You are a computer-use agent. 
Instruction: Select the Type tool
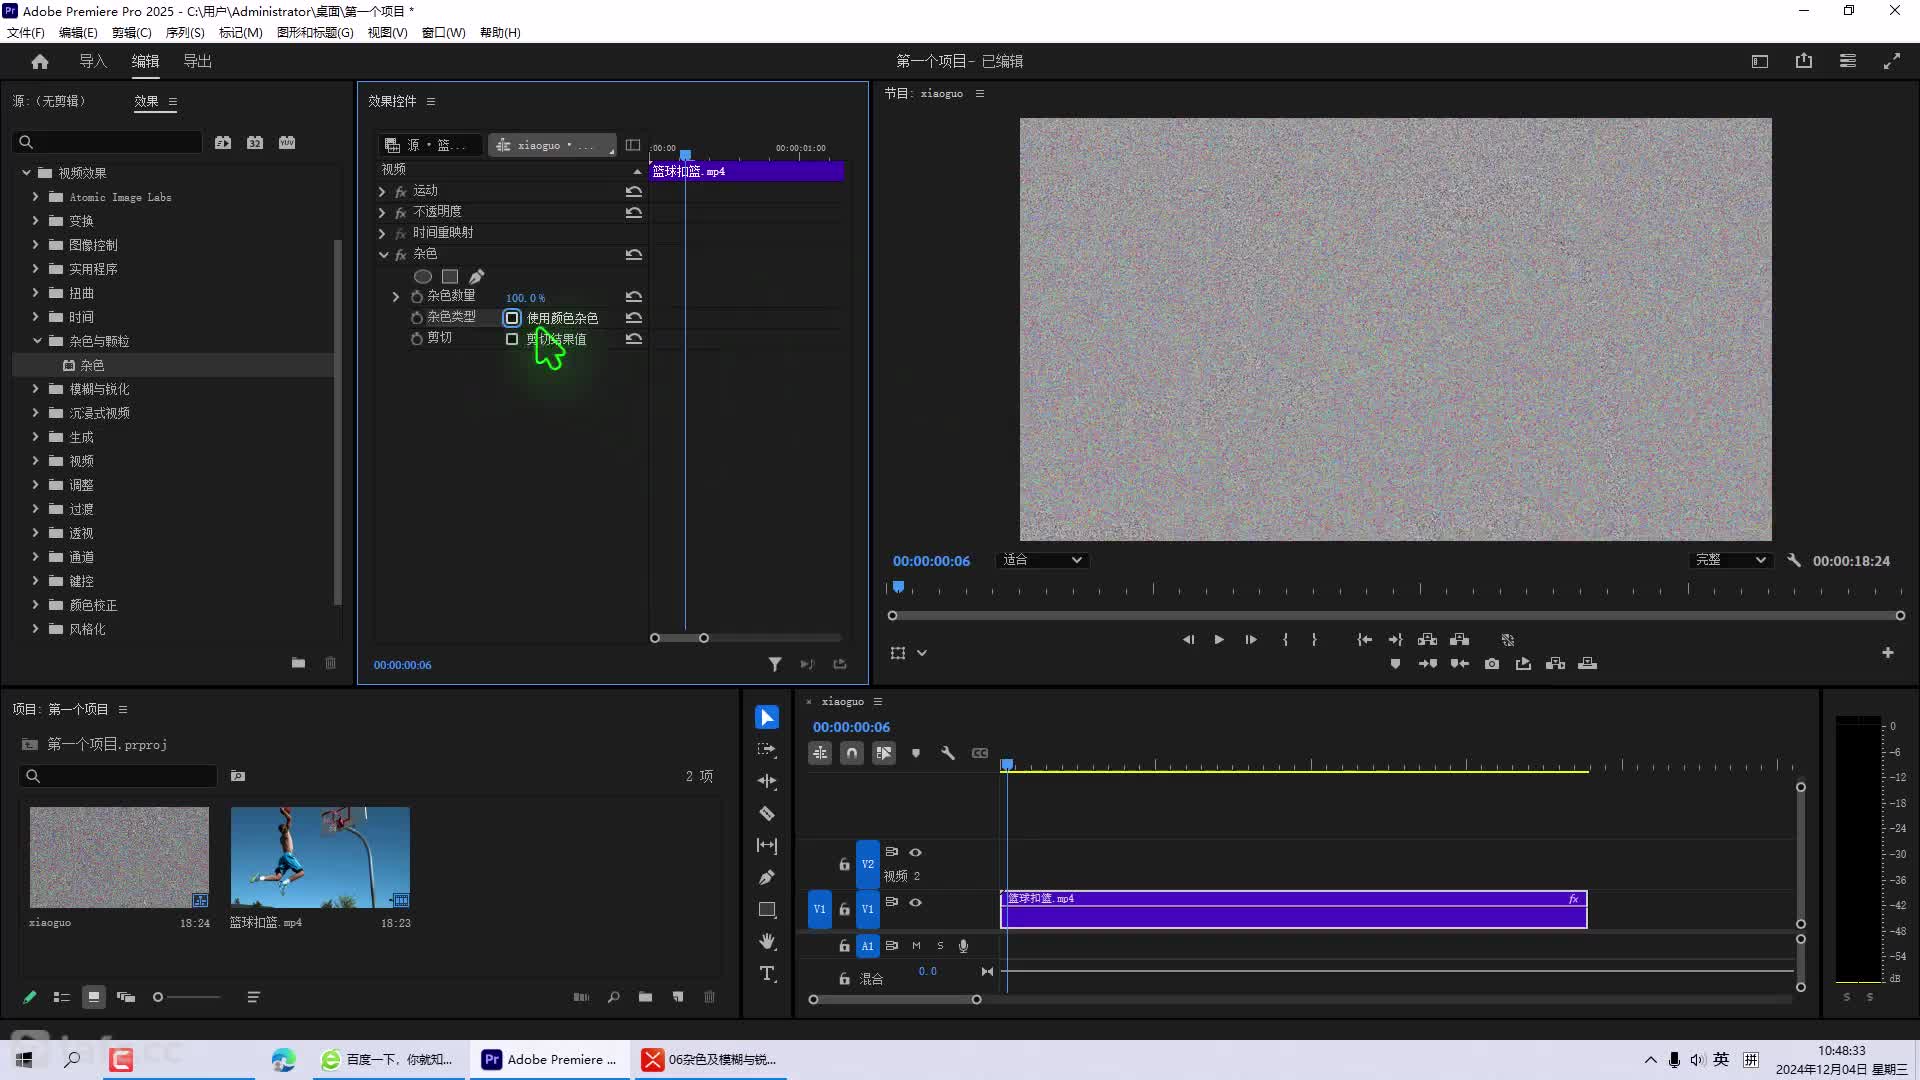click(x=767, y=973)
